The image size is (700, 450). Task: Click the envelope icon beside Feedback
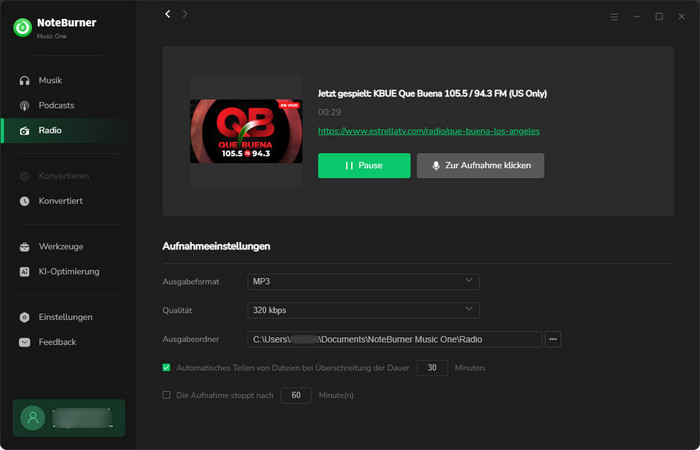tap(25, 342)
